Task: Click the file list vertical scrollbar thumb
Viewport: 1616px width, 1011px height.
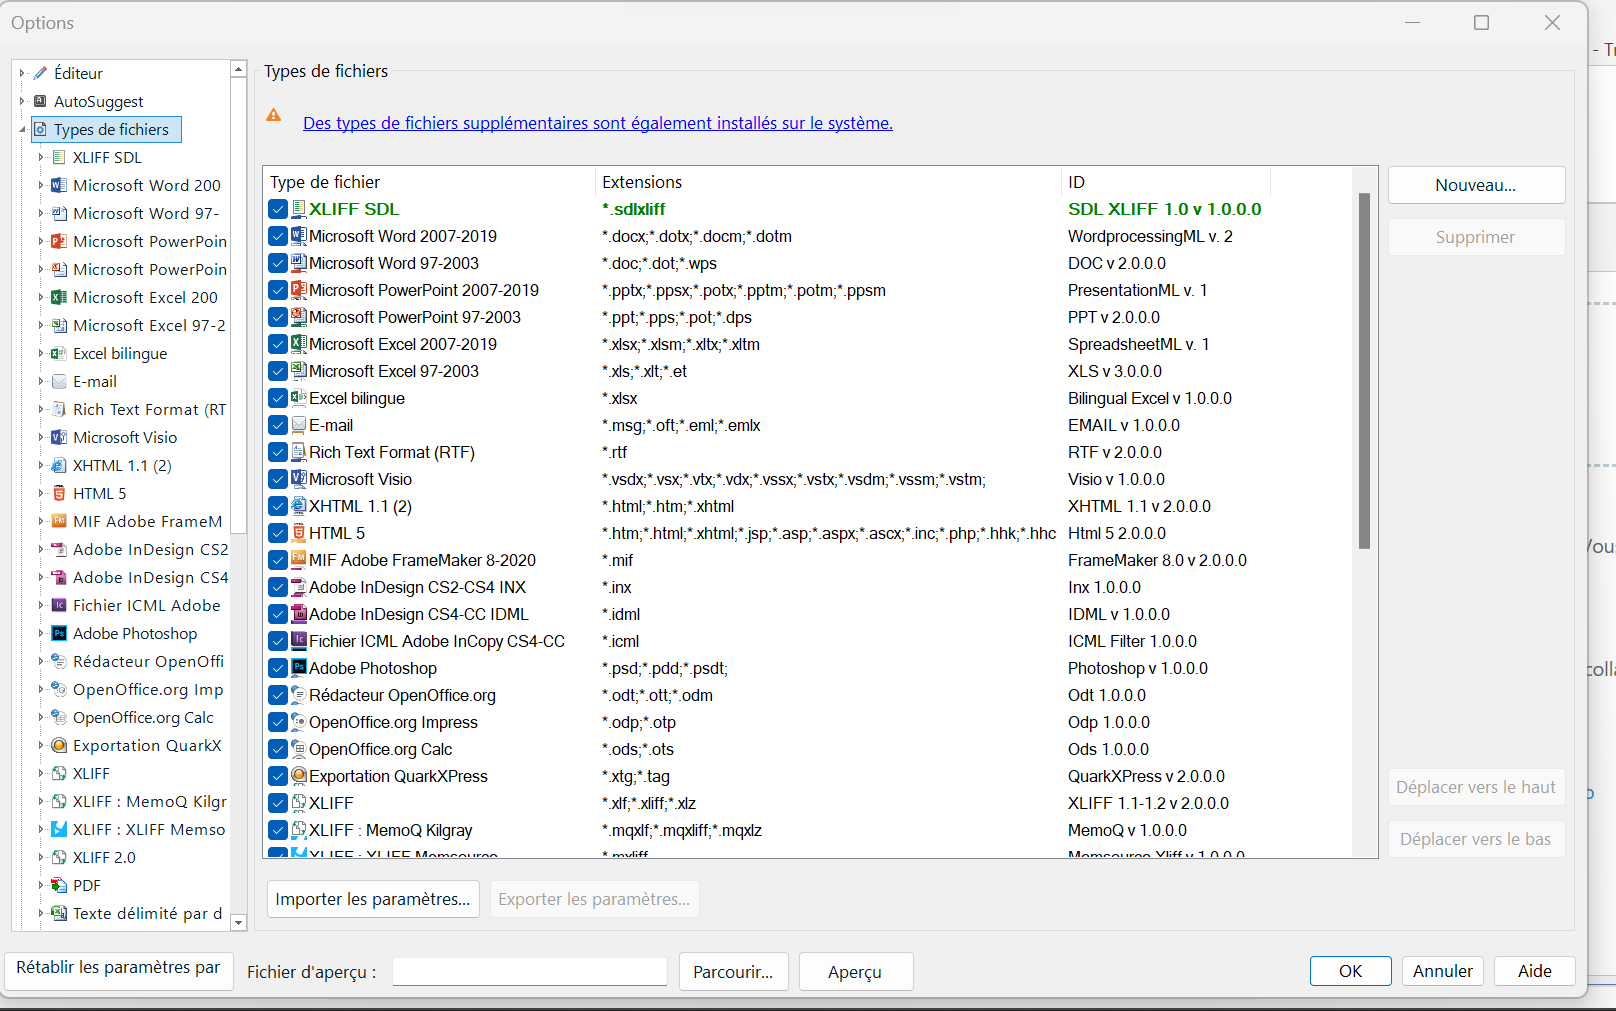Action: 1364,371
